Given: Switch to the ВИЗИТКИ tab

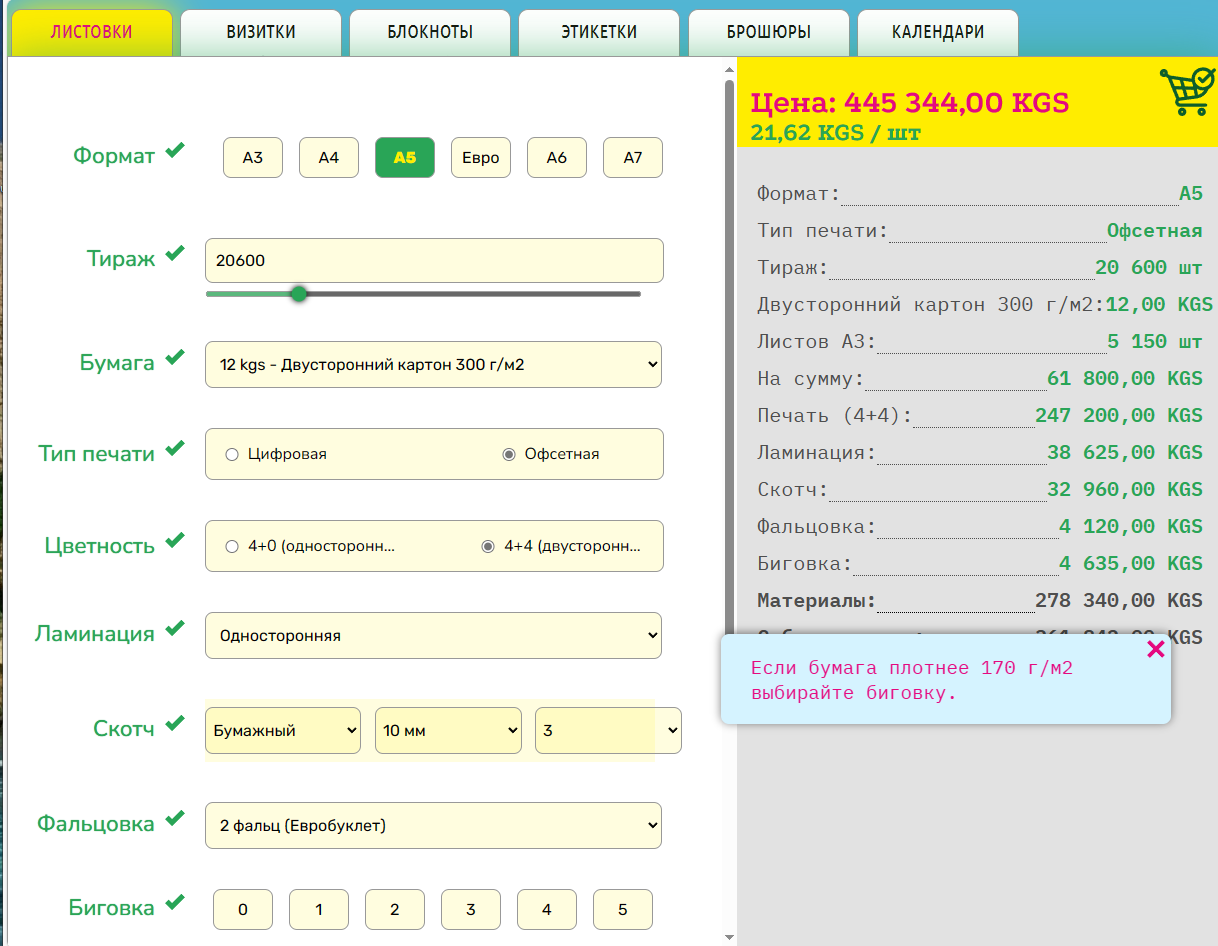Looking at the screenshot, I should [x=261, y=32].
